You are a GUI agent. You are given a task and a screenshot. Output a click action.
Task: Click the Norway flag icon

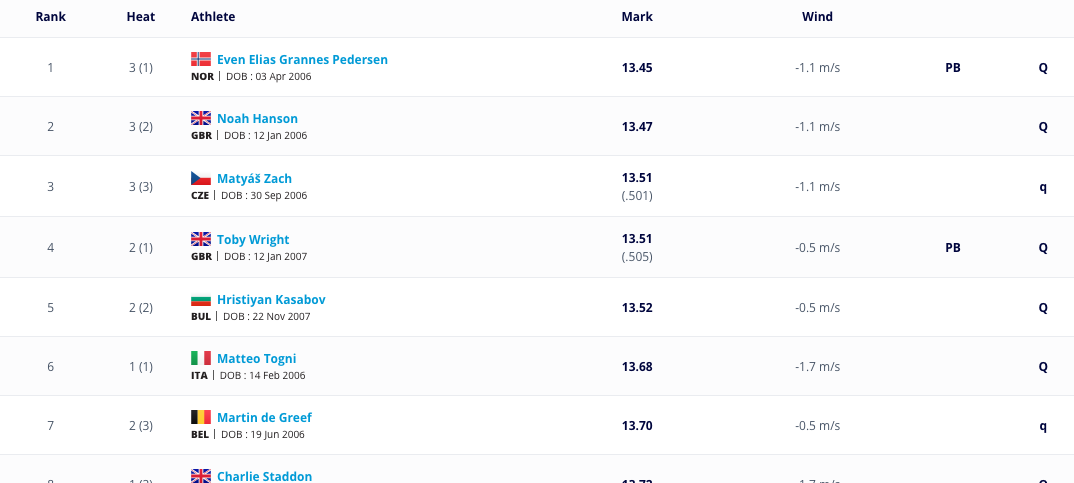[201, 59]
